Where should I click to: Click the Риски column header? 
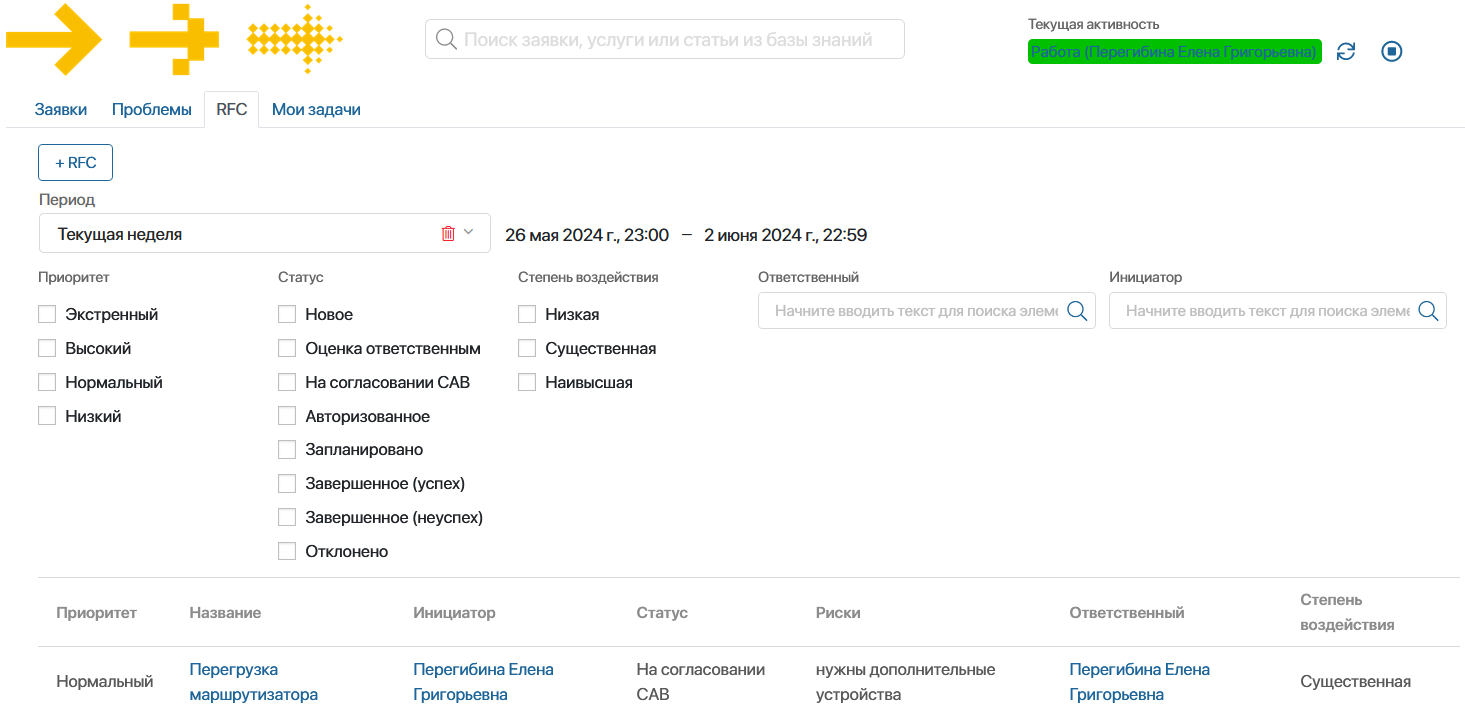point(838,613)
